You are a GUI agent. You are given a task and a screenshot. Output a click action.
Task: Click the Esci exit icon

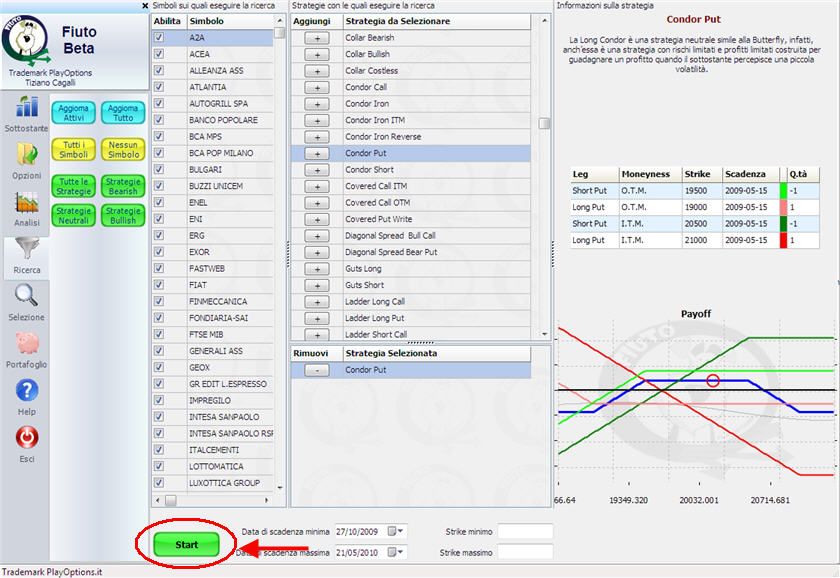(x=26, y=438)
